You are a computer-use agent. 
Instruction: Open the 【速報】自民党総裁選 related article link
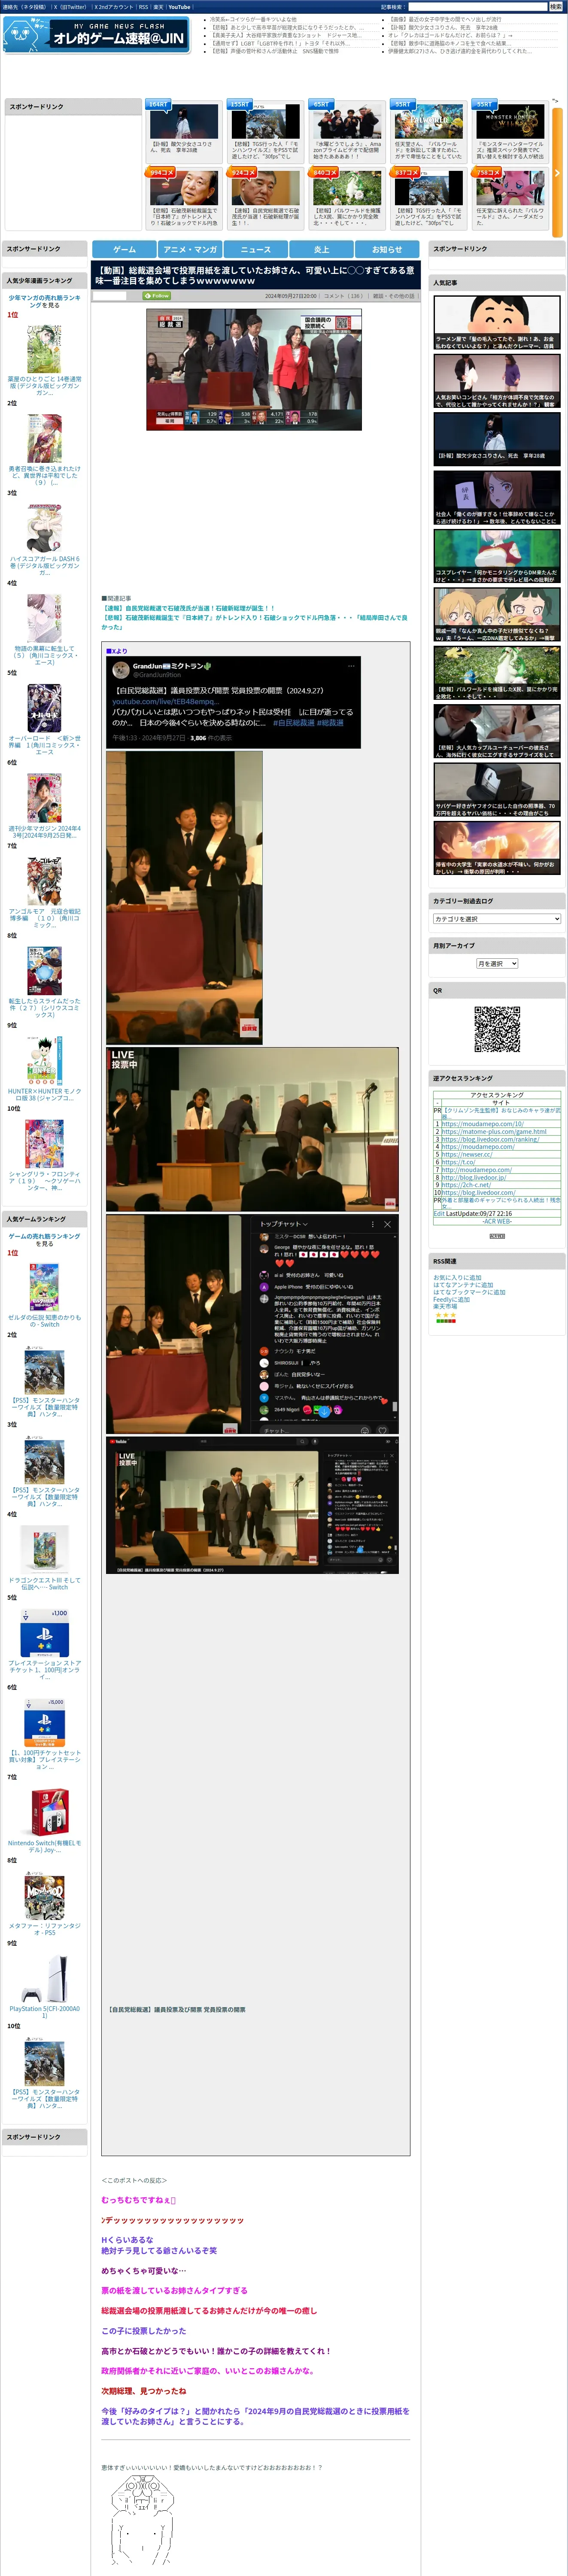[187, 607]
